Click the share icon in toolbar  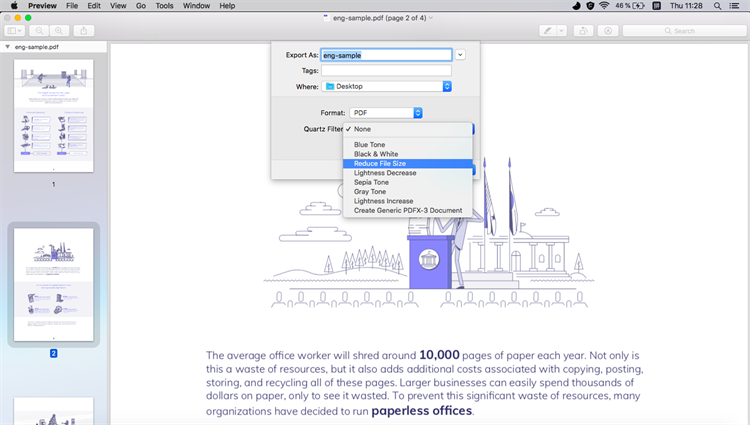(84, 31)
